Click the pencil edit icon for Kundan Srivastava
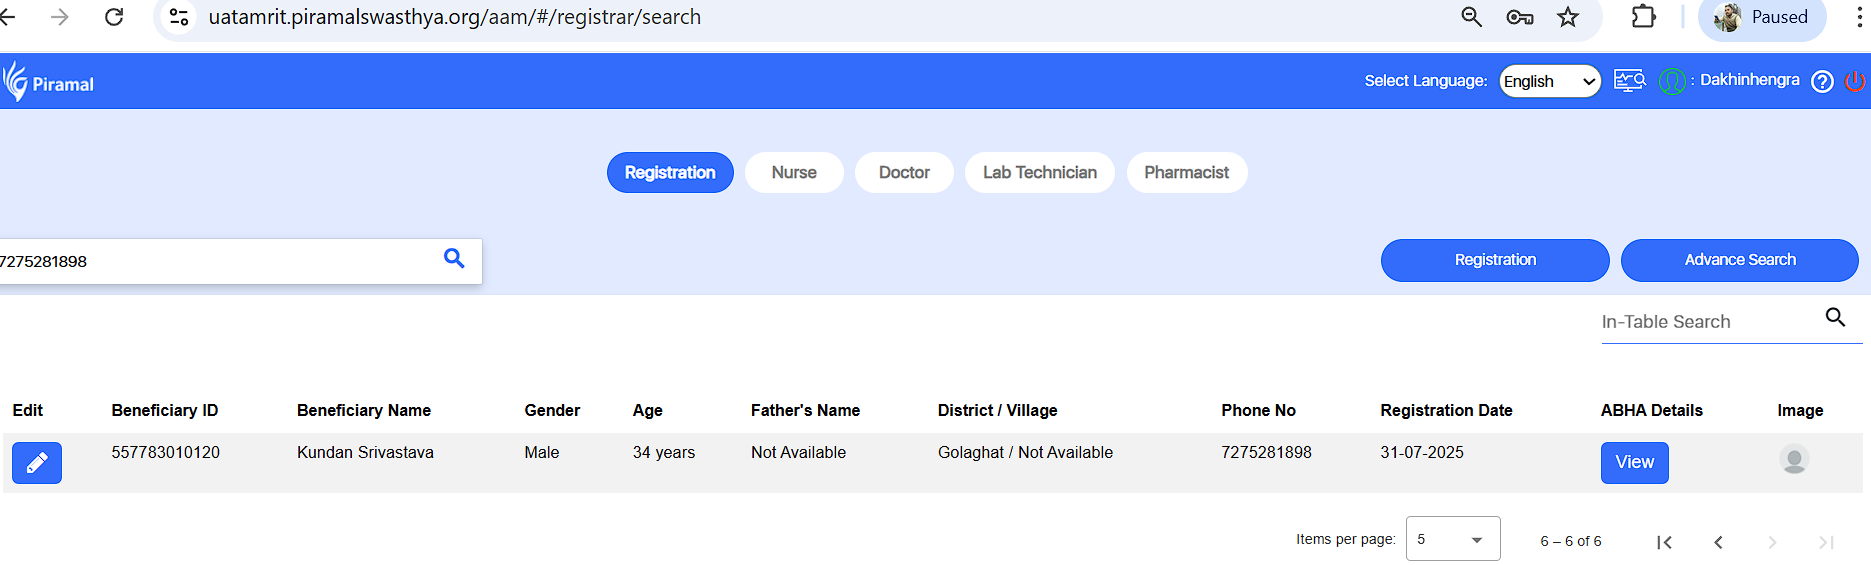This screenshot has height=565, width=1871. (x=37, y=463)
